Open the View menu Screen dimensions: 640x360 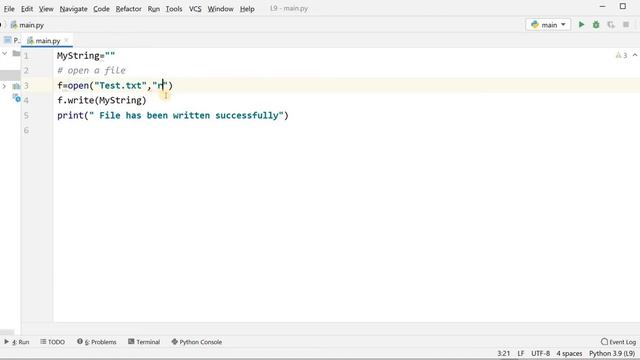pos(46,9)
